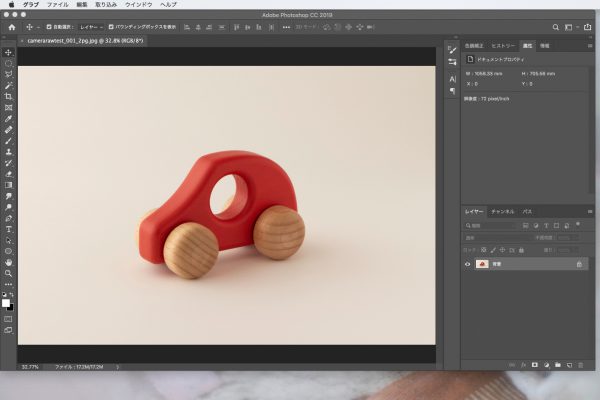Select the Magic Wand tool
Image resolution: width=600 pixels, height=400 pixels.
9,85
